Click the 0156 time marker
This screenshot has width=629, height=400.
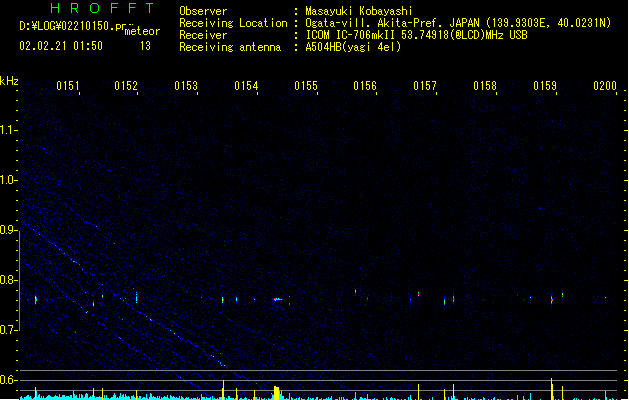coord(365,86)
